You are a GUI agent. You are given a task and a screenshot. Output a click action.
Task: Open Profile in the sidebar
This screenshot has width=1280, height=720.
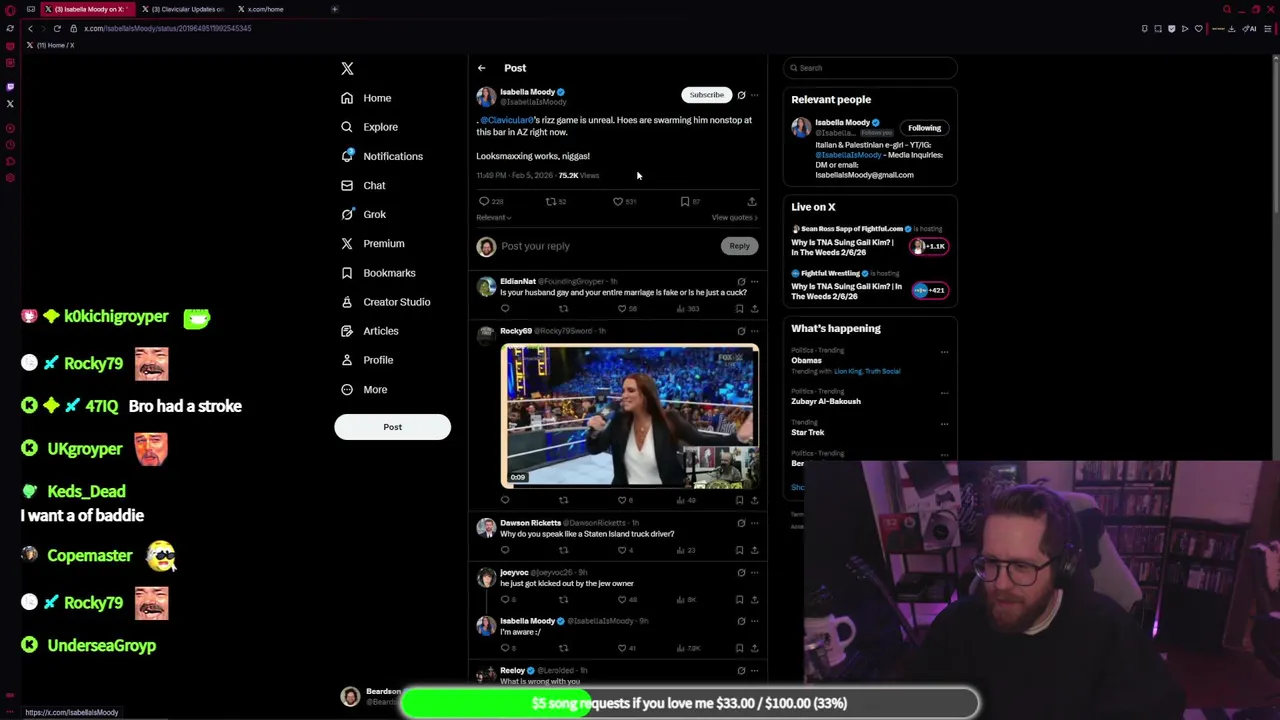(x=367, y=359)
